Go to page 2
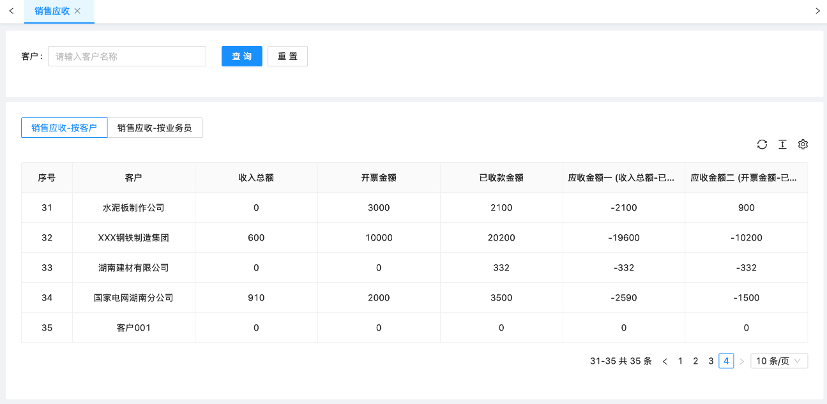The image size is (827, 404). [696, 361]
